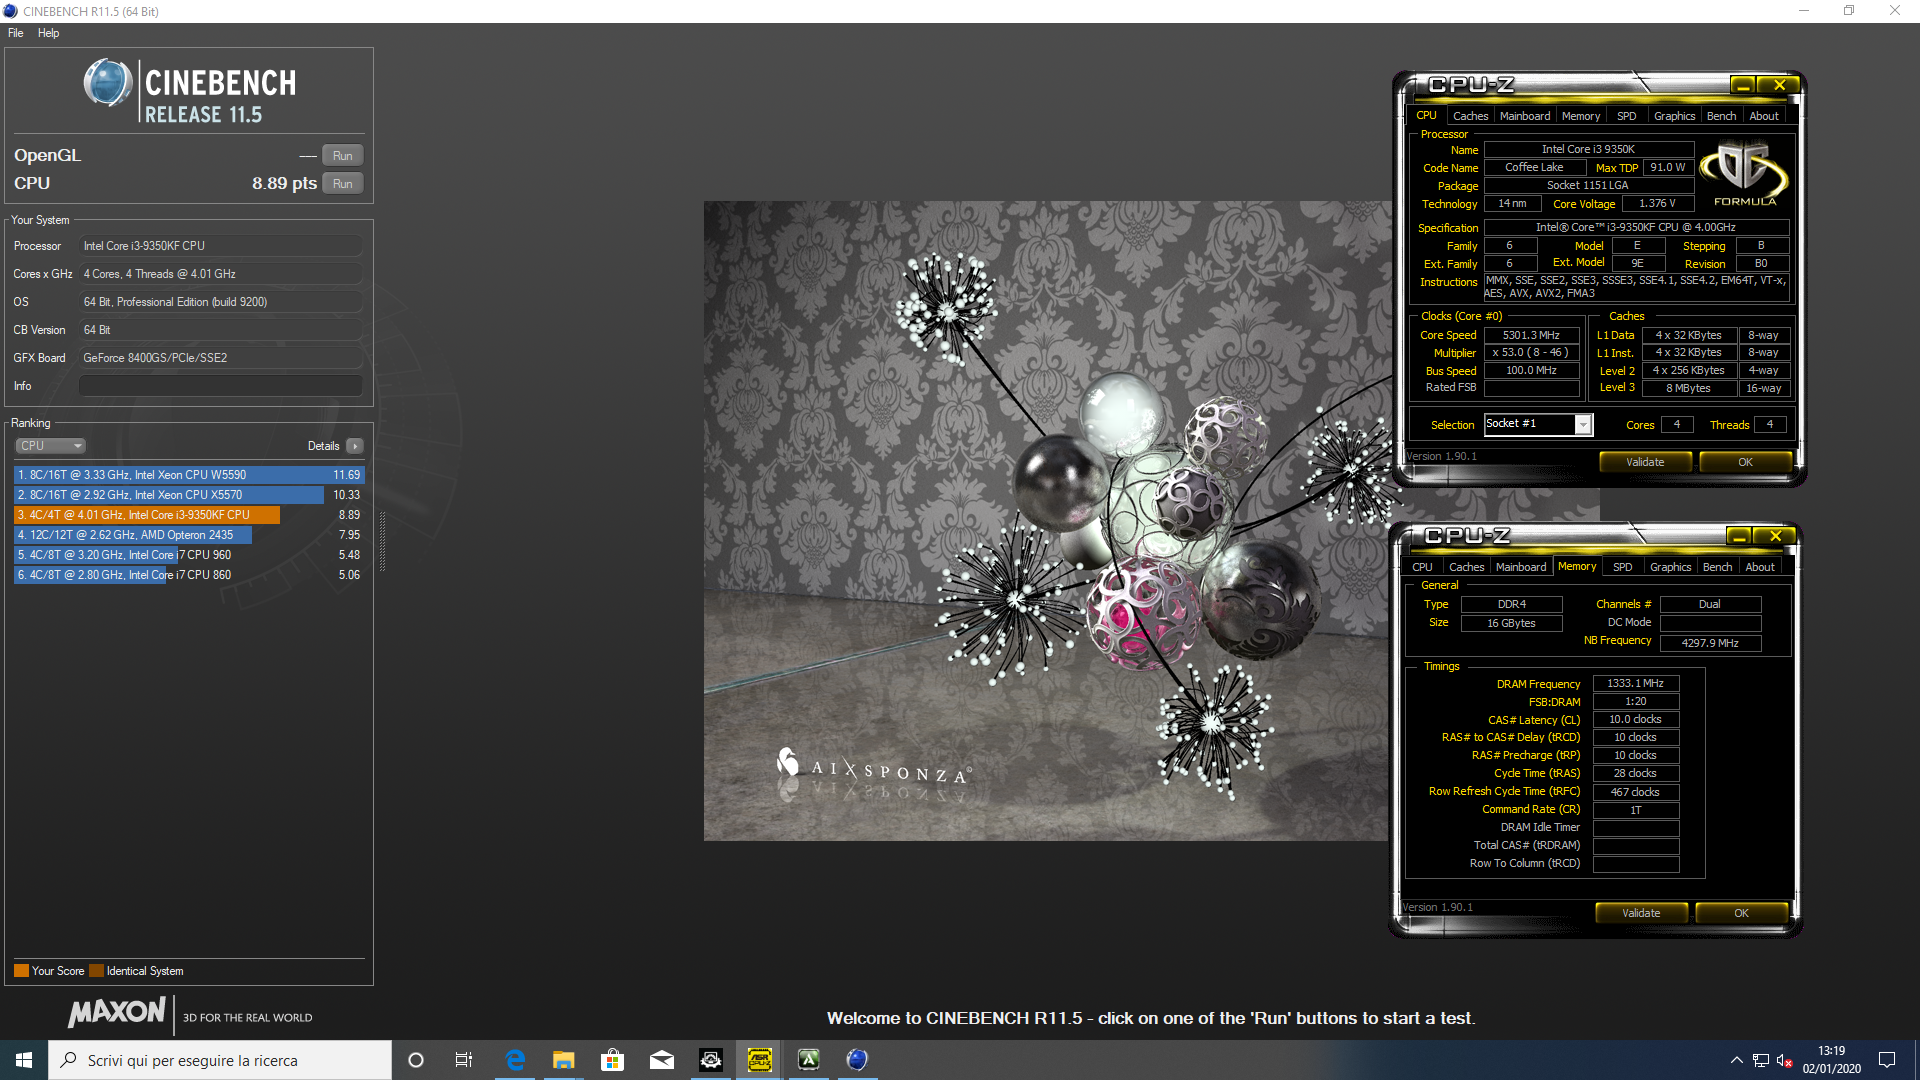Click the Identical System legend swatch

96,971
